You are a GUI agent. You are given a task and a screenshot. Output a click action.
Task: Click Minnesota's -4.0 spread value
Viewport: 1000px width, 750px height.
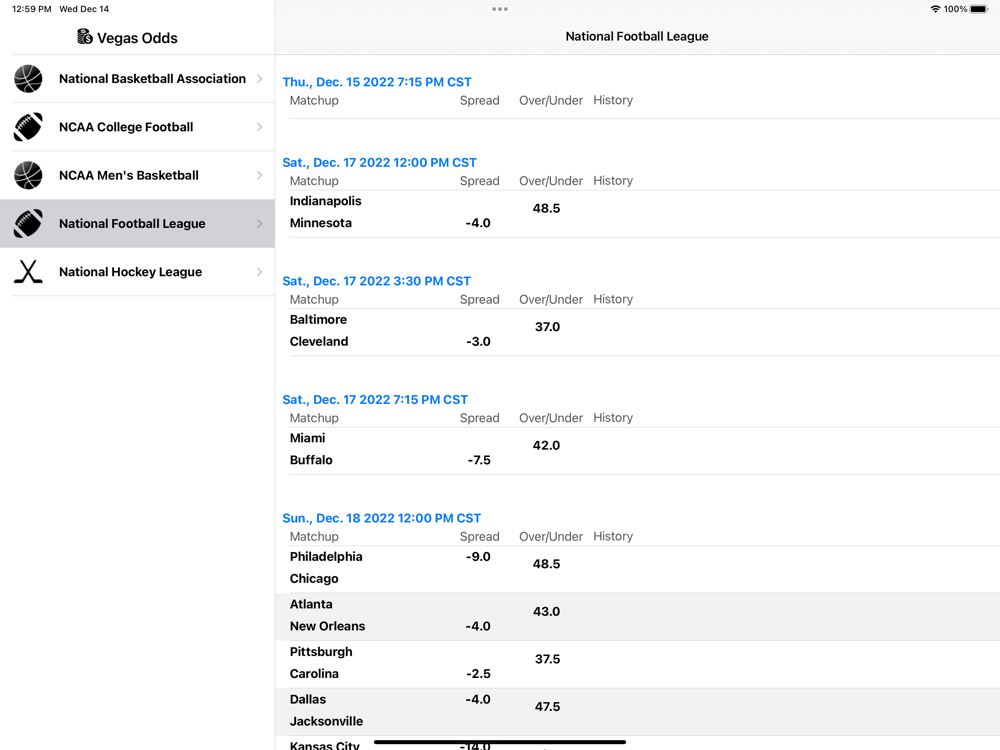478,223
